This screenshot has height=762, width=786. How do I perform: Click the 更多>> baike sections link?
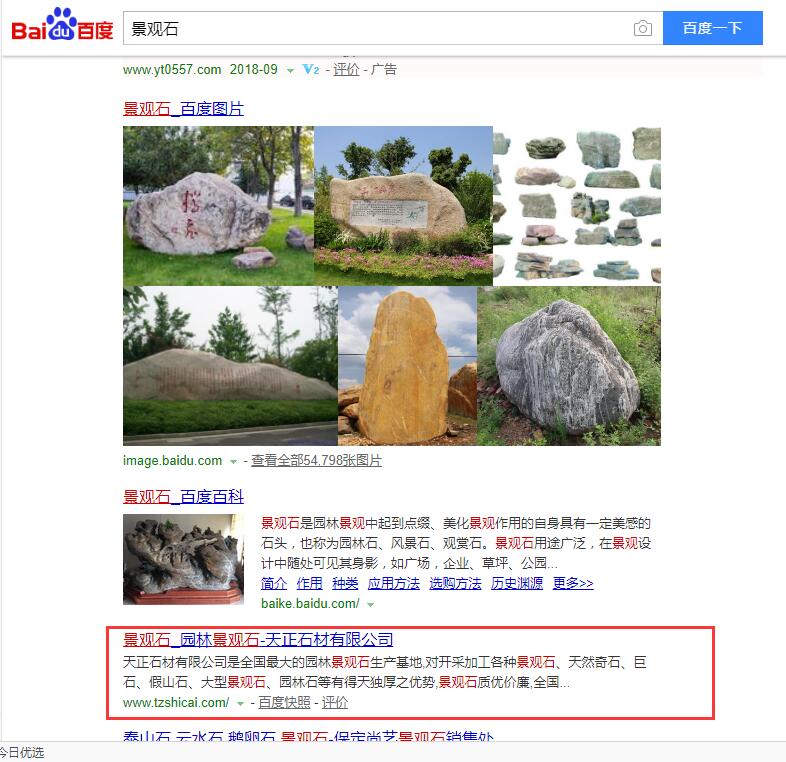(x=573, y=583)
